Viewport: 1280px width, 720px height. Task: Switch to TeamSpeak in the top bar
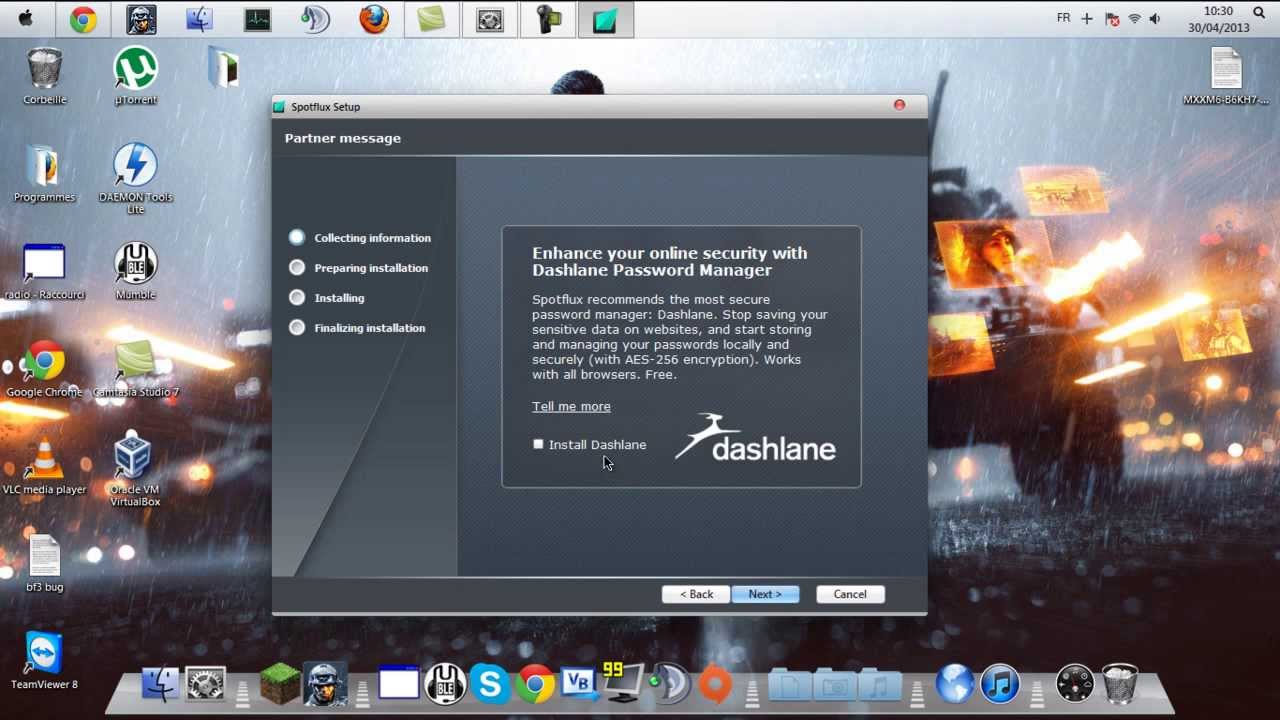pos(315,20)
